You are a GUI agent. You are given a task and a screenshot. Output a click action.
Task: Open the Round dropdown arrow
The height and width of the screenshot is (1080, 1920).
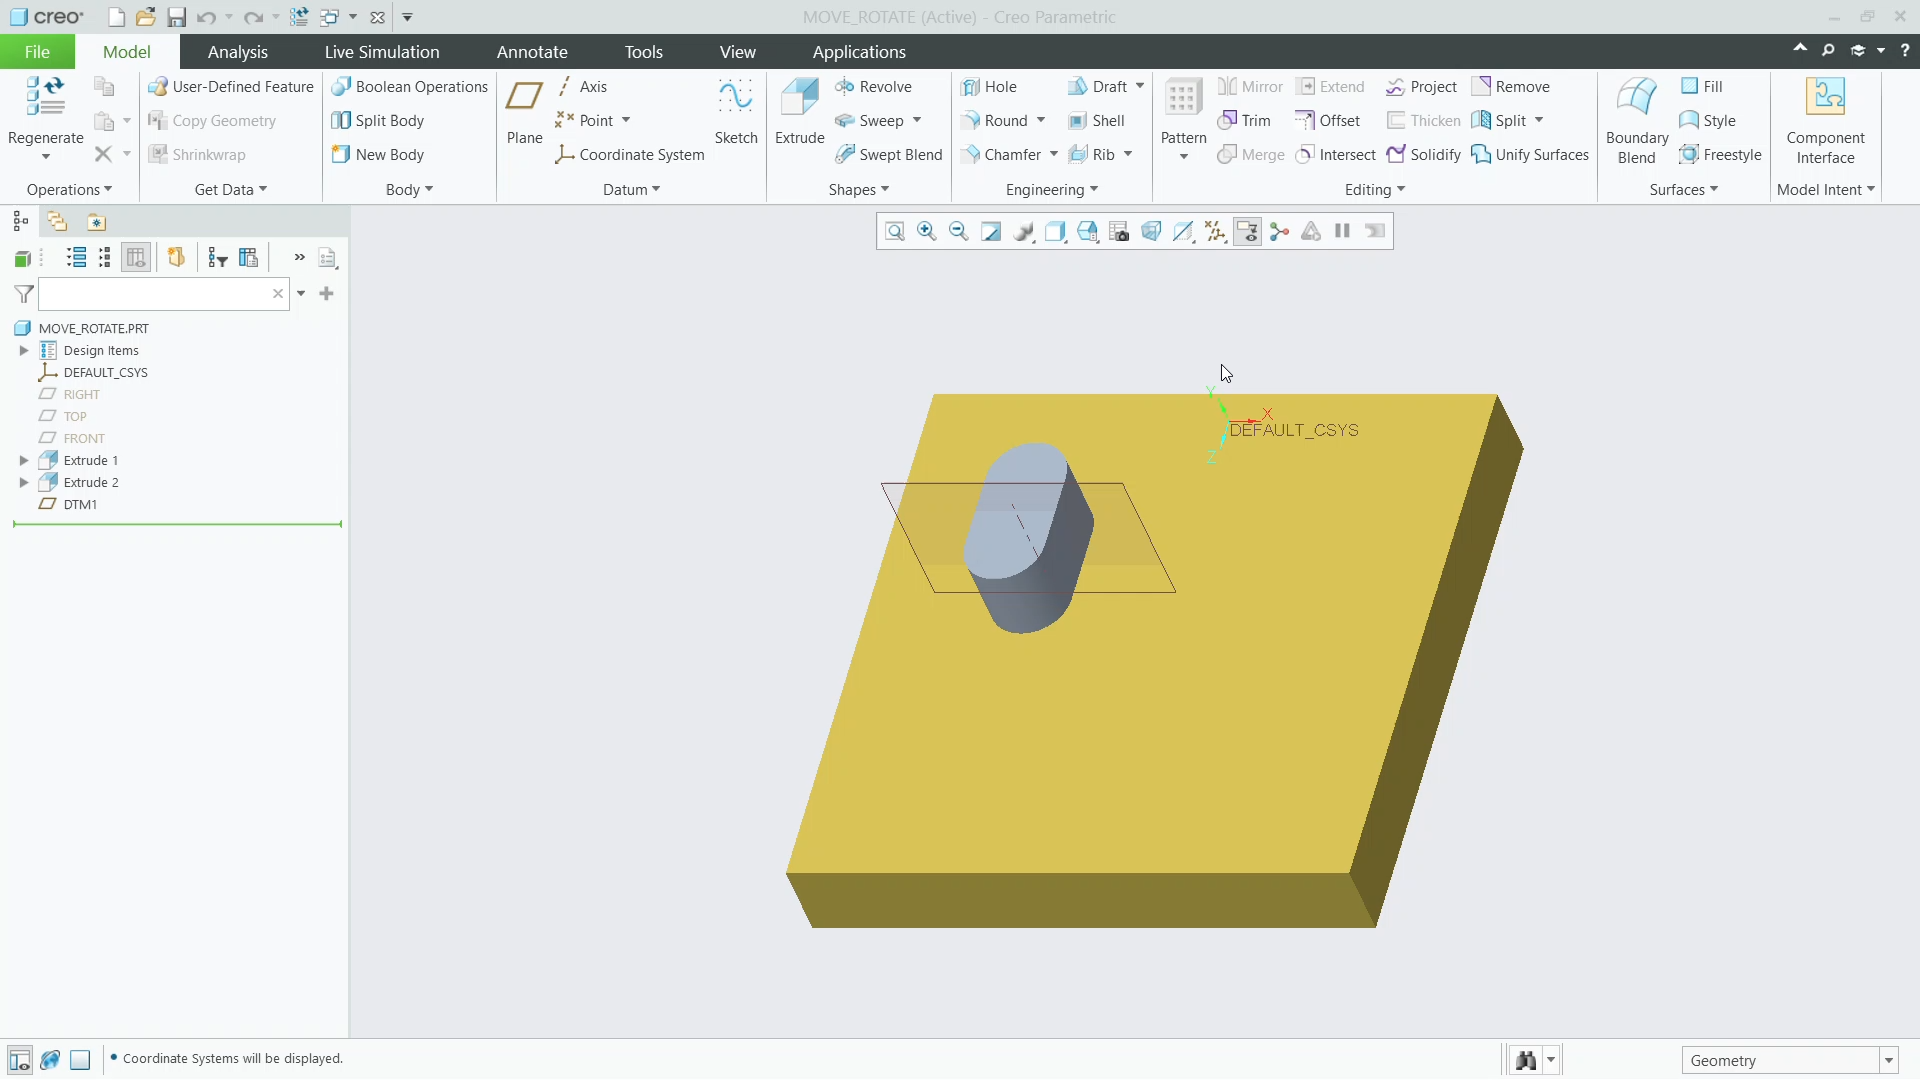point(1041,121)
